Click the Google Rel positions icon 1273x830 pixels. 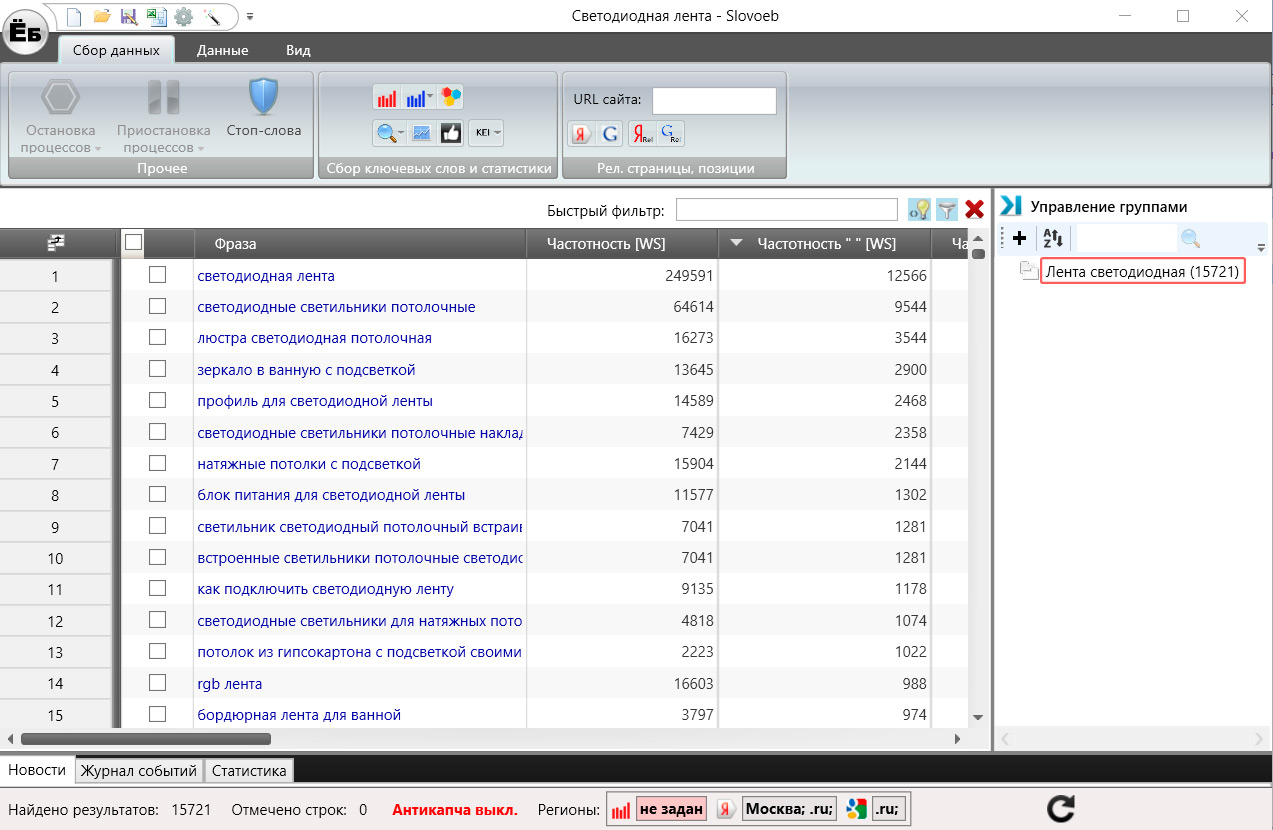point(671,134)
